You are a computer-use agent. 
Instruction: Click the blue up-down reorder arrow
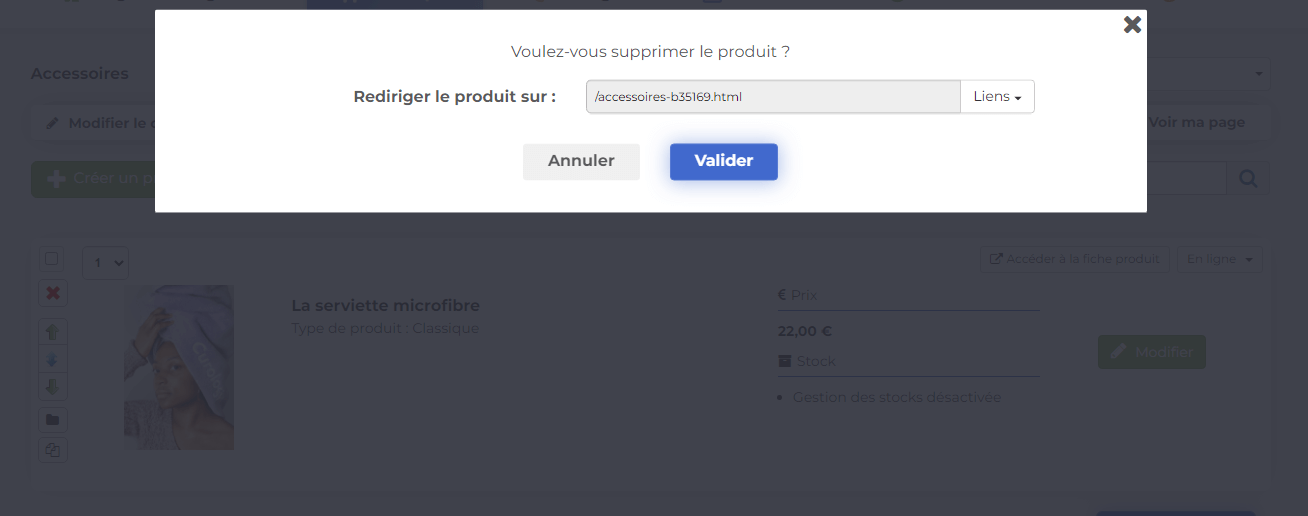[53, 359]
